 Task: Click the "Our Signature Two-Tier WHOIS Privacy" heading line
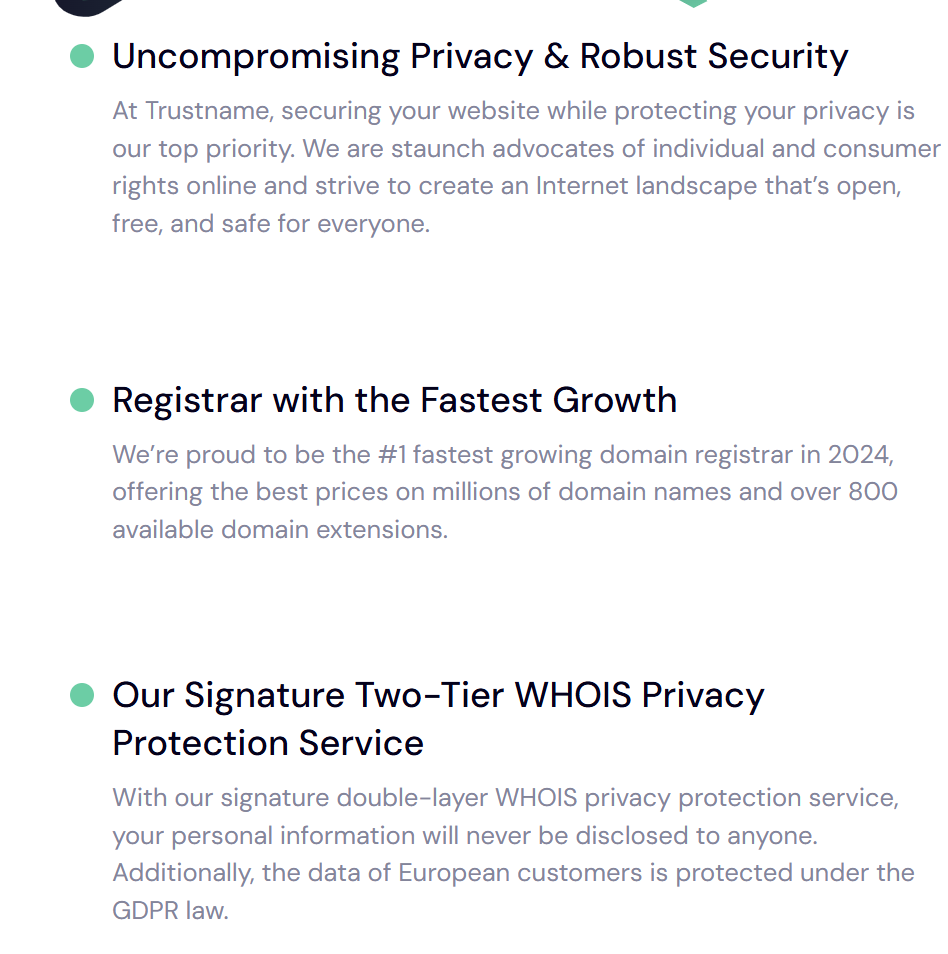pyautogui.click(x=438, y=694)
